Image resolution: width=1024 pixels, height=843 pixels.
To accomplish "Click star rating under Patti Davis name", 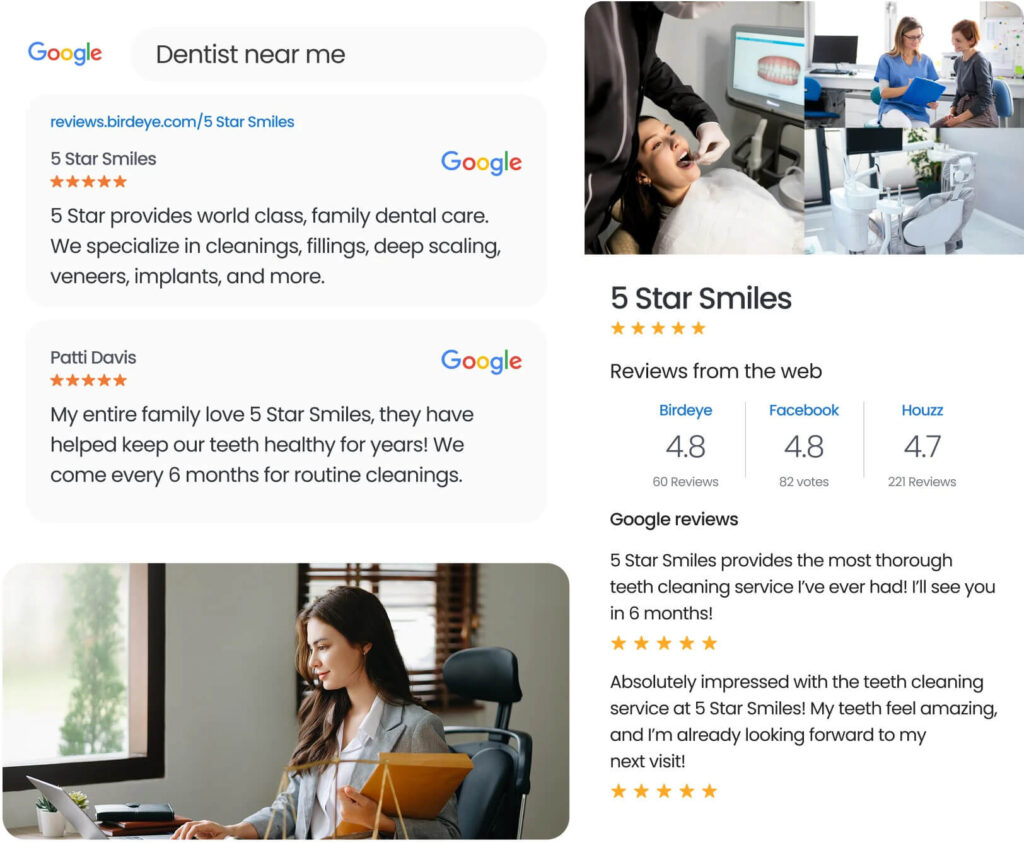I will click(x=88, y=380).
